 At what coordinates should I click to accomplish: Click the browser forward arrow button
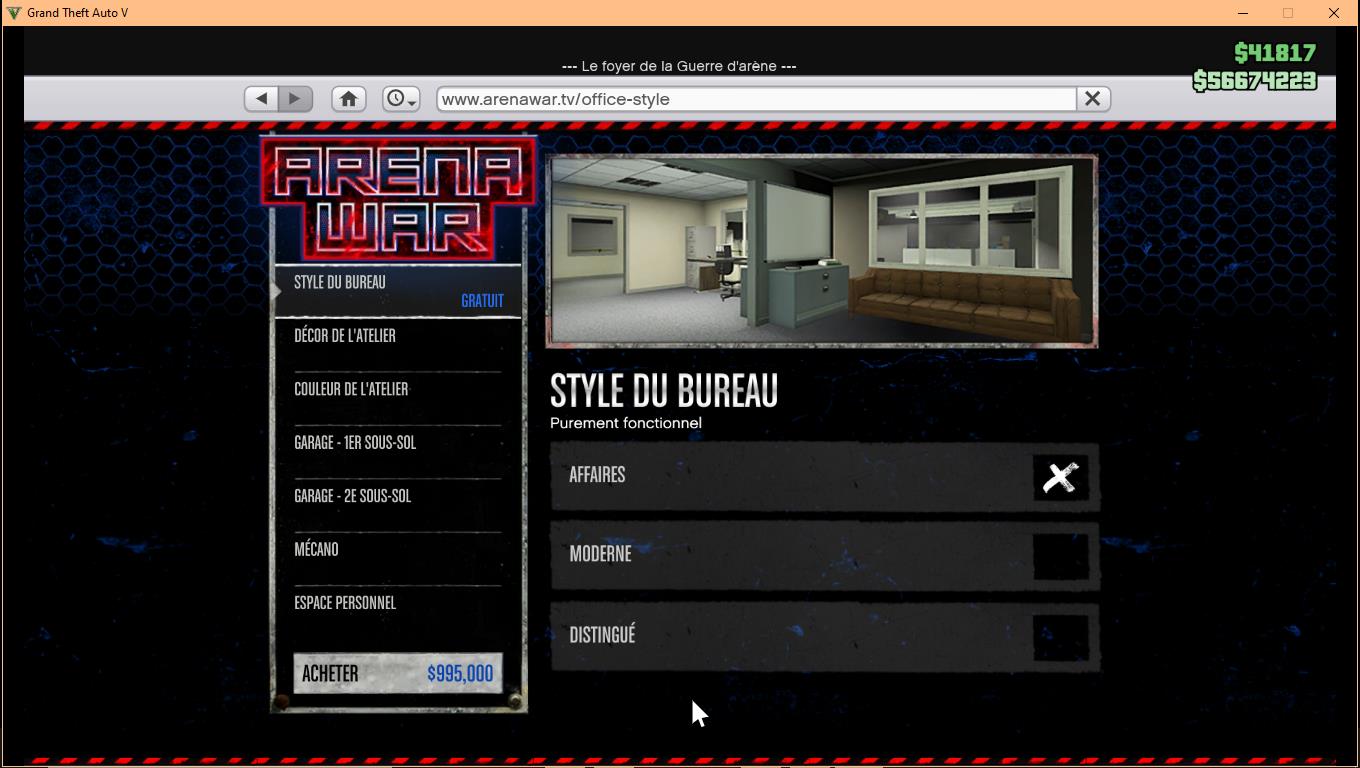[295, 99]
